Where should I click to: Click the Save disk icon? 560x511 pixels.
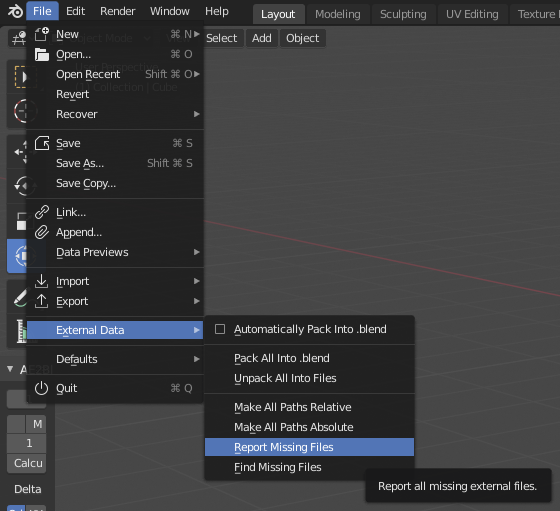click(x=41, y=143)
